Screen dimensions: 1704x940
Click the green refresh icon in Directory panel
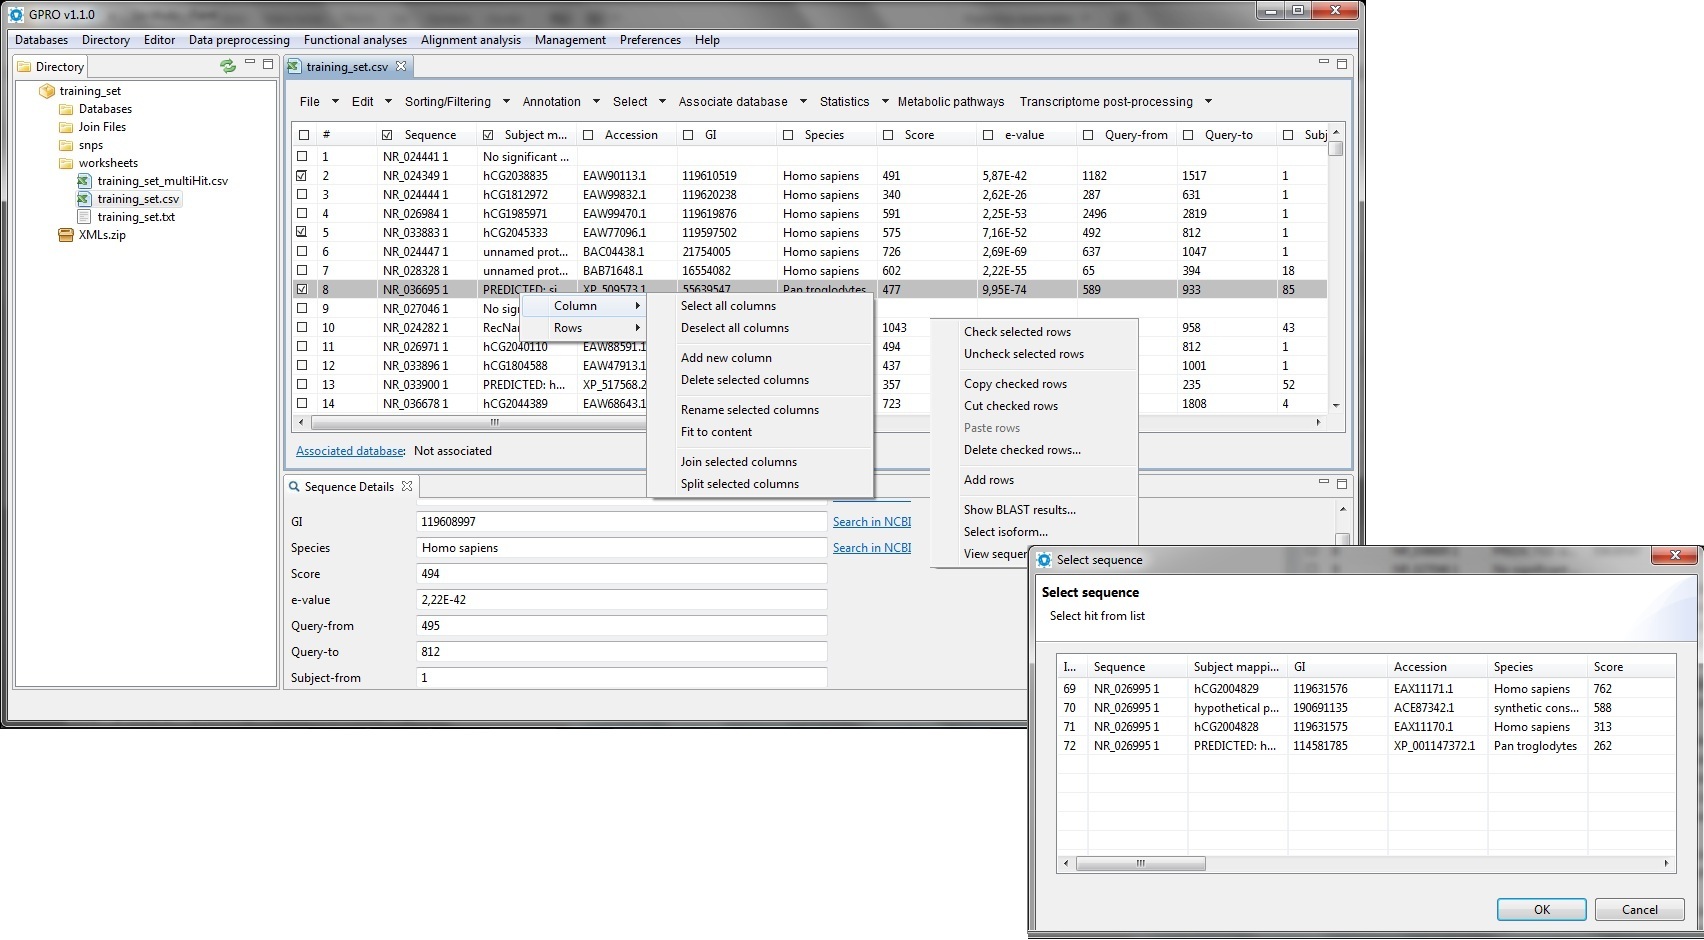click(228, 66)
